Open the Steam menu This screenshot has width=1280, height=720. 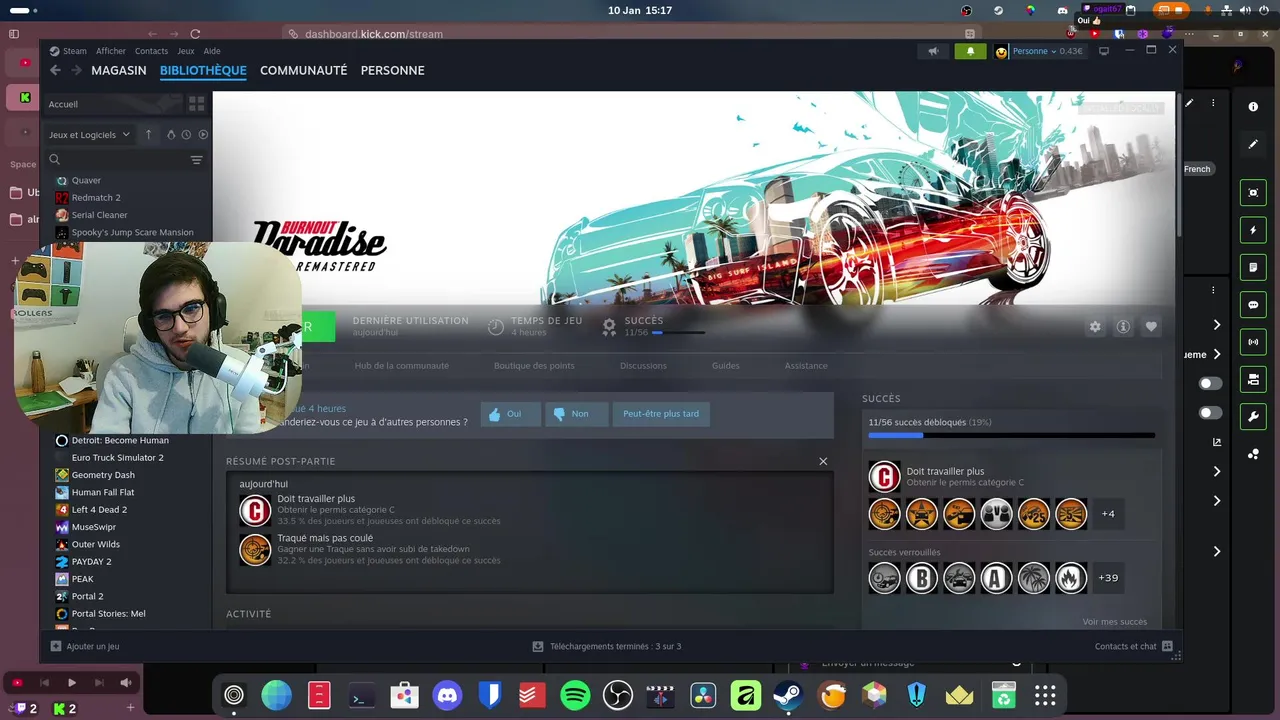click(75, 51)
